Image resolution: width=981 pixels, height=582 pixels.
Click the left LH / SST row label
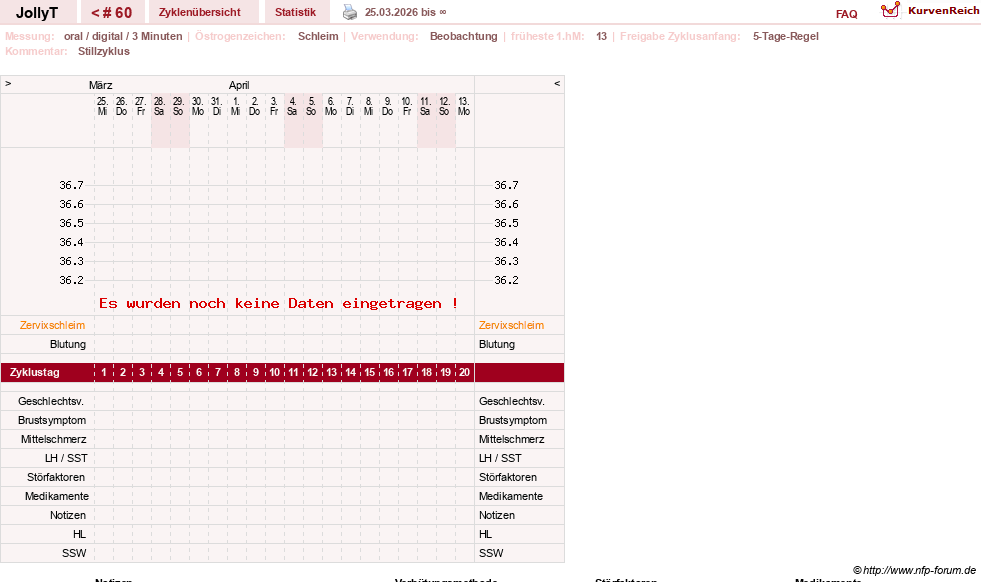[66, 458]
